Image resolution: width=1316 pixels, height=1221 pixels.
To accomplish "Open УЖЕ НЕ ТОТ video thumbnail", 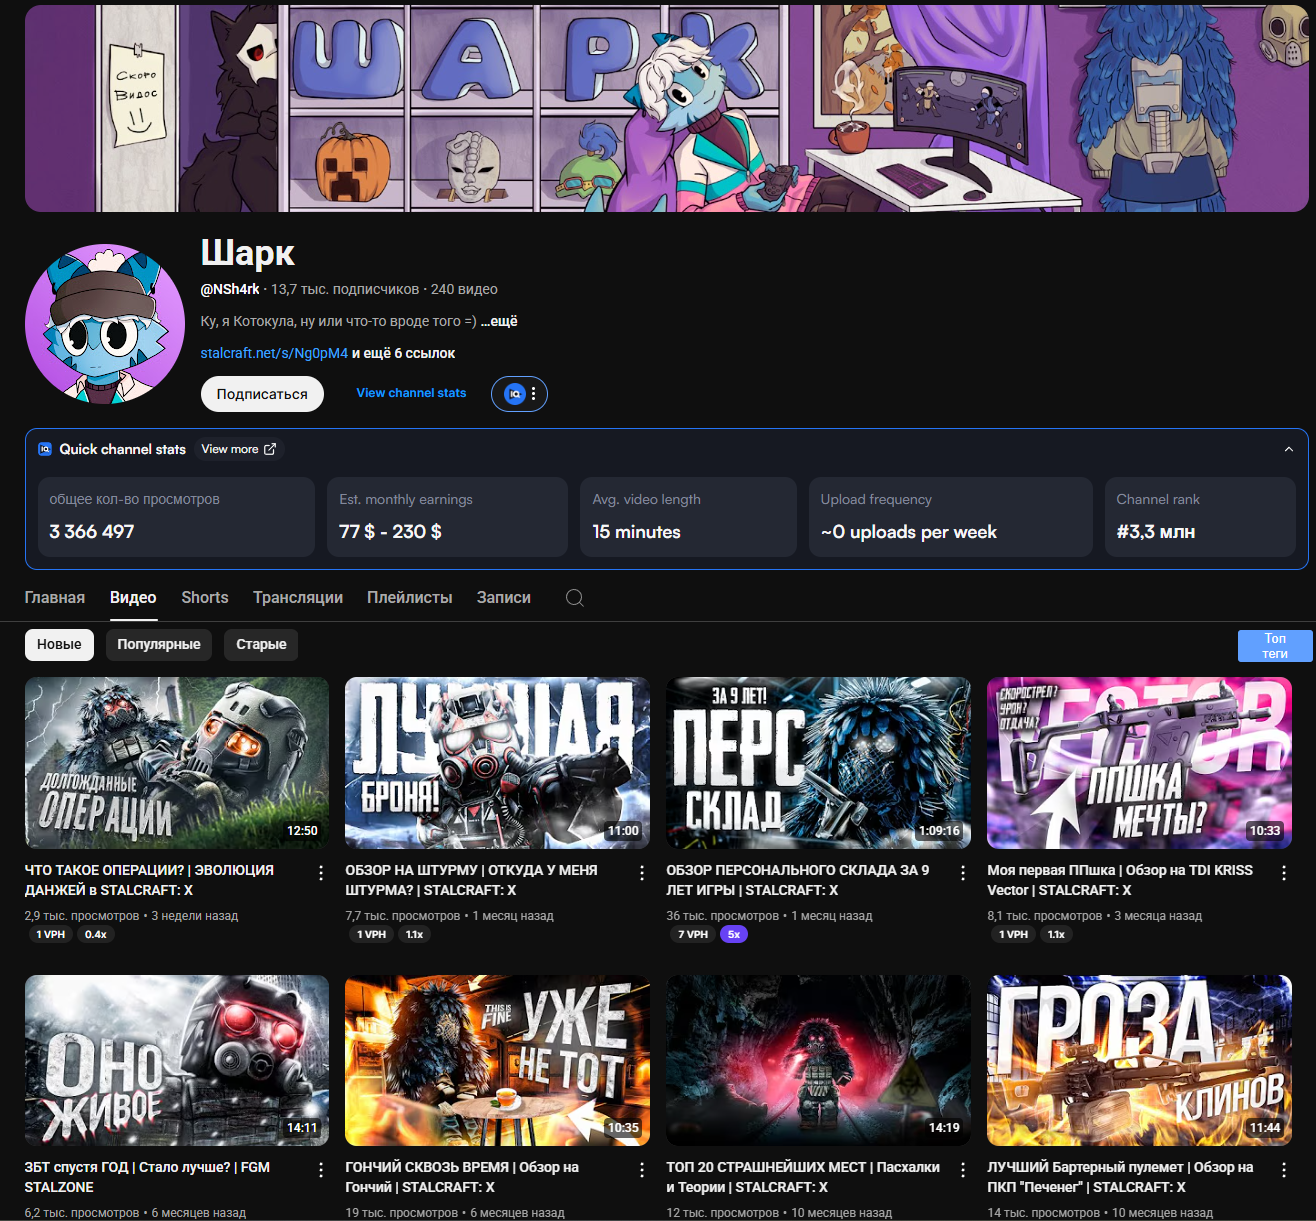I will 497,1060.
